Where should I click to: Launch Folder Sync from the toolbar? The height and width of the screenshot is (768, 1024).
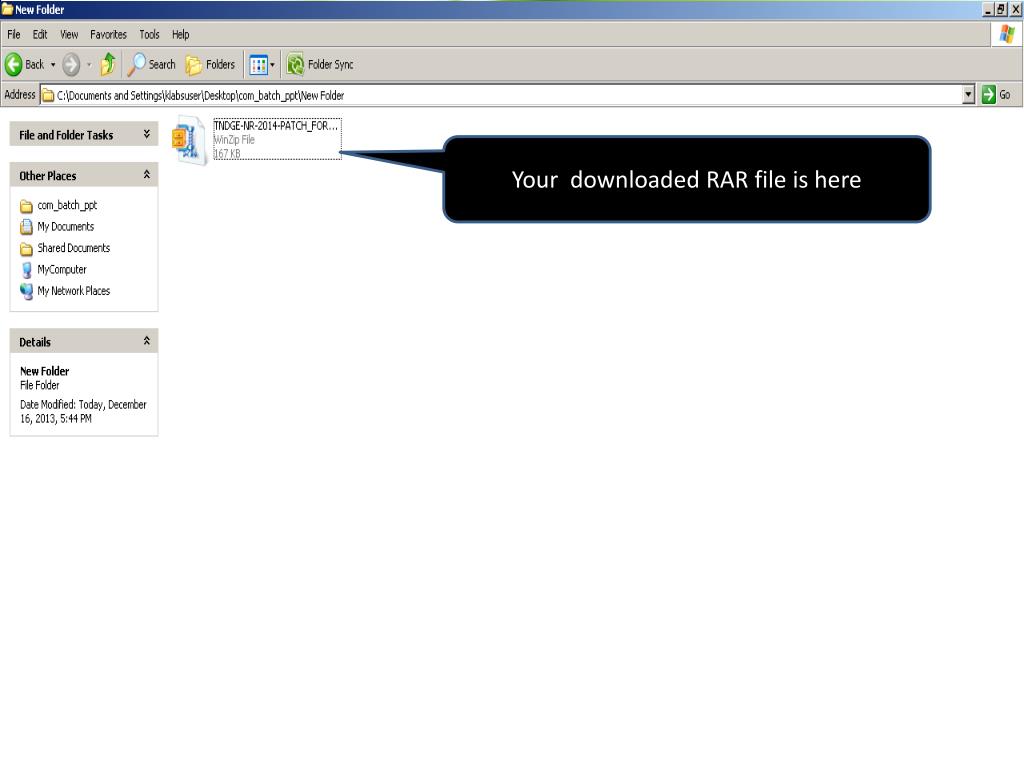pos(320,64)
